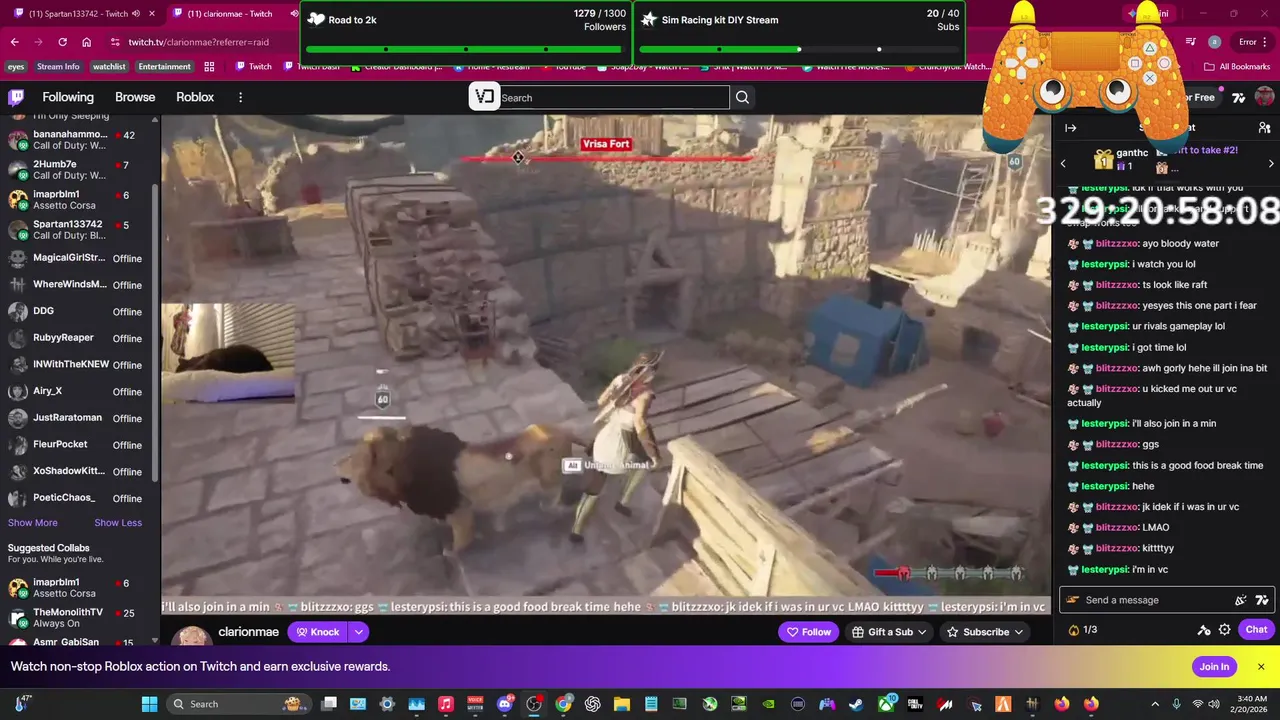The width and height of the screenshot is (1280, 720).
Task: Open Knock options dropdown arrow
Action: (x=358, y=632)
